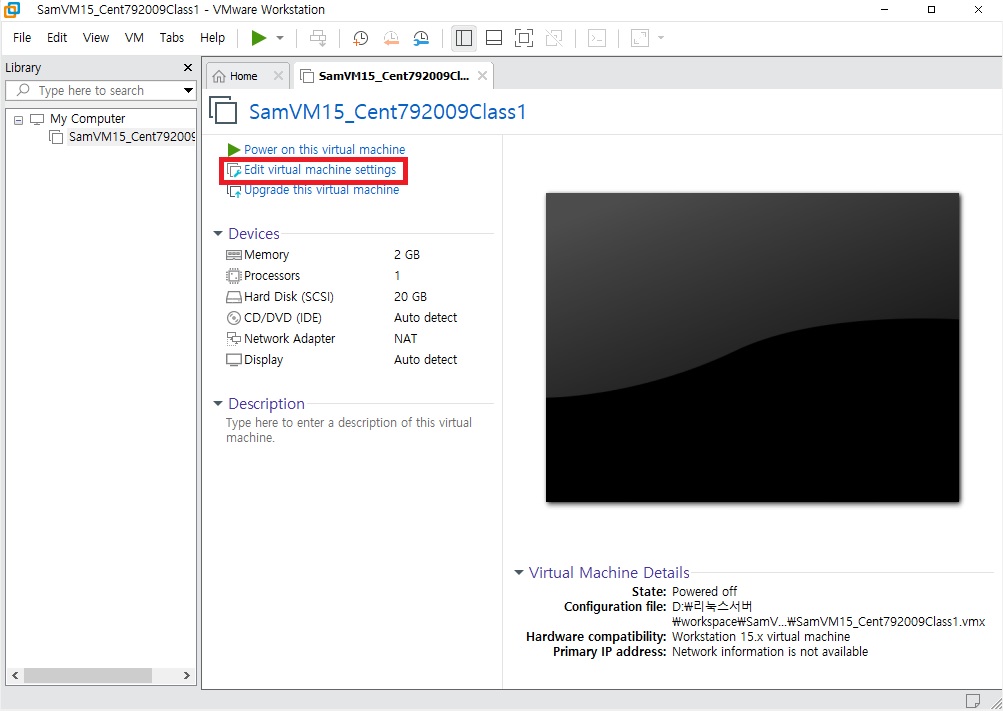Screen dimensions: 1003x711
Task: Collapse the My Computer tree node
Action: [19, 120]
